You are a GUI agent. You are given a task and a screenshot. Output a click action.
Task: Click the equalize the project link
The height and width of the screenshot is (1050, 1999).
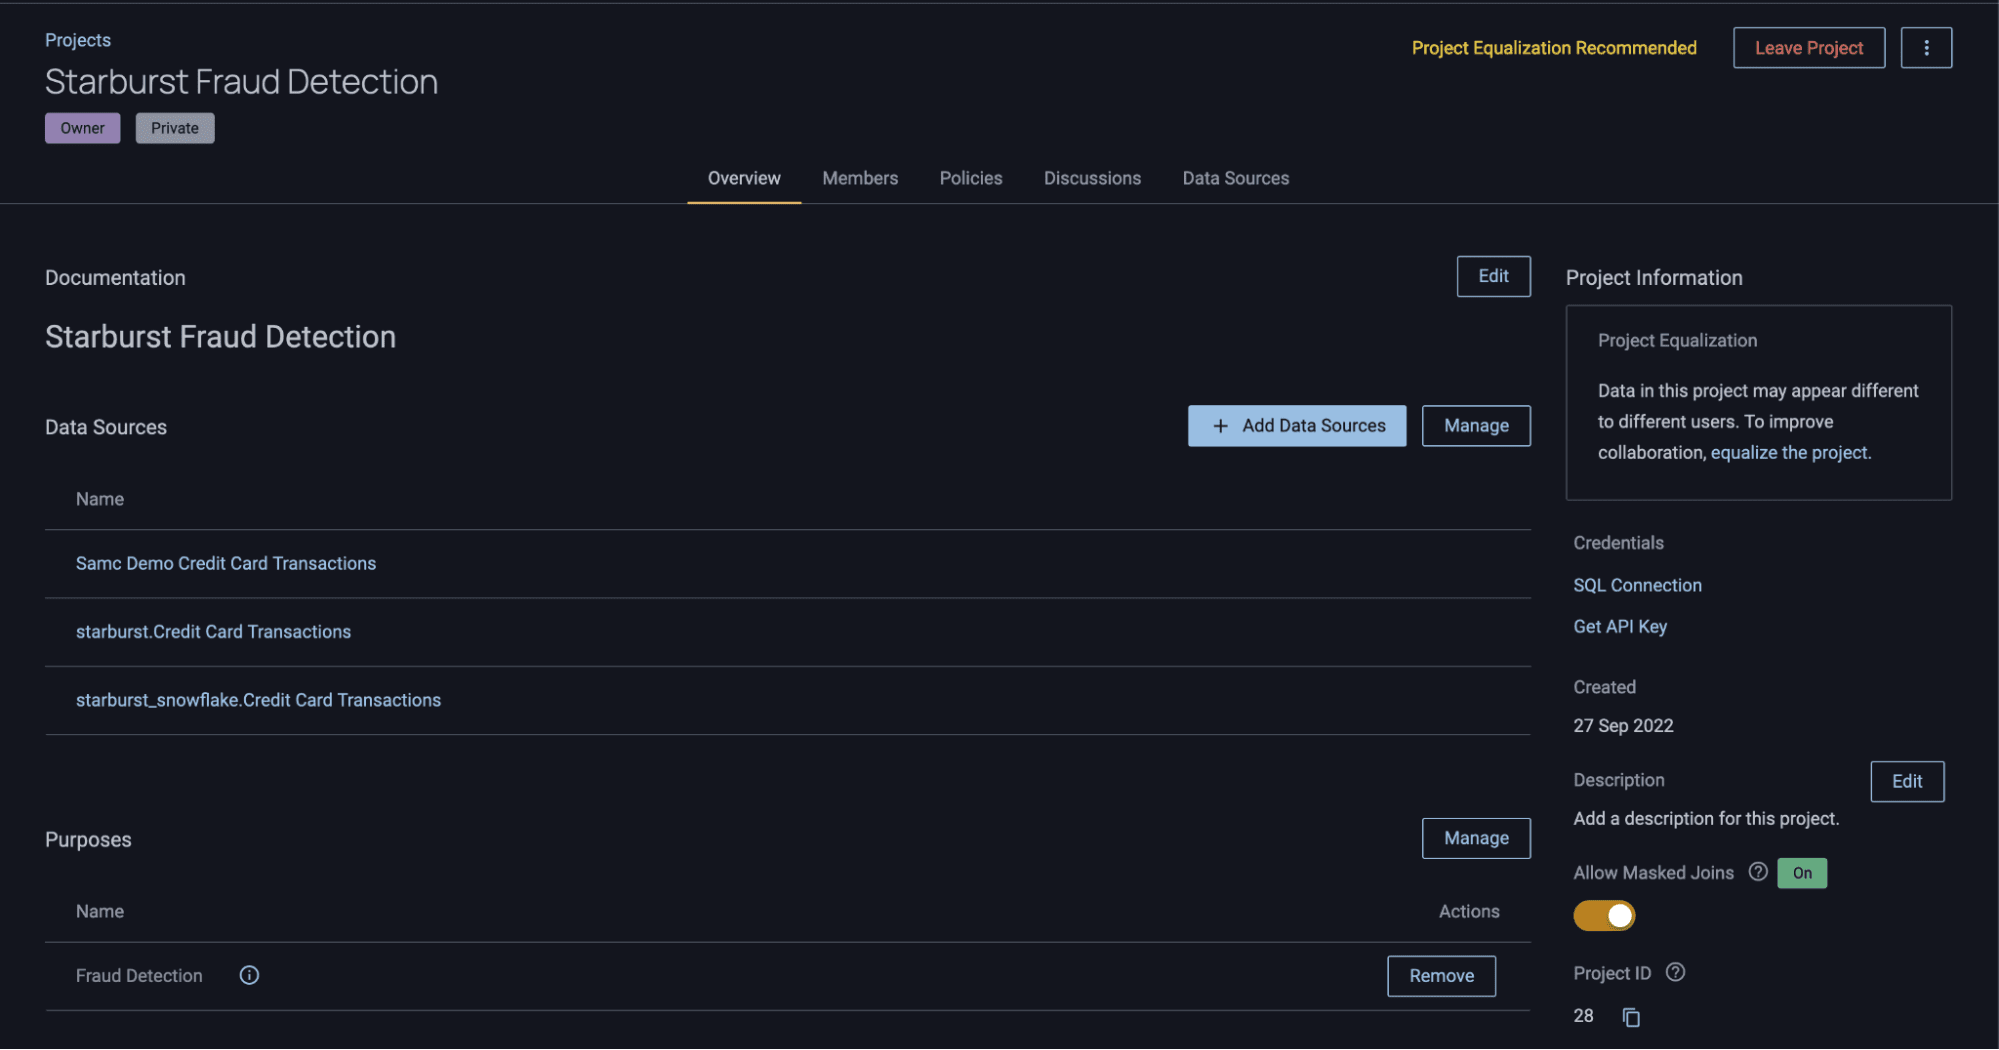[1789, 453]
